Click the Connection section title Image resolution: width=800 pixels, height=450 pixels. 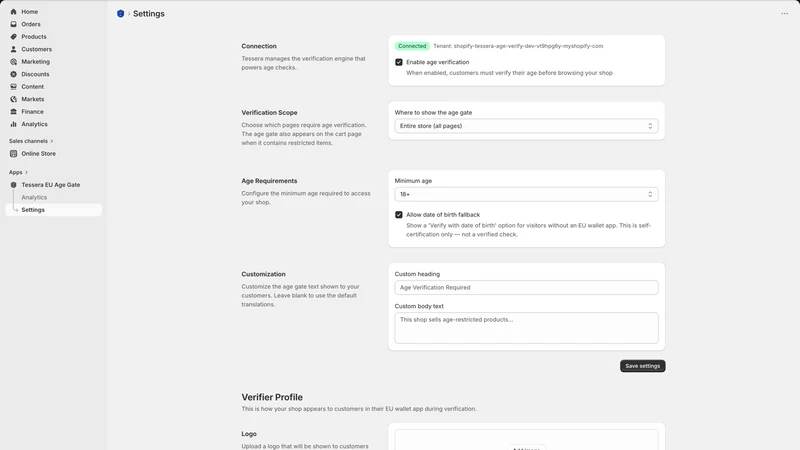[x=259, y=46]
